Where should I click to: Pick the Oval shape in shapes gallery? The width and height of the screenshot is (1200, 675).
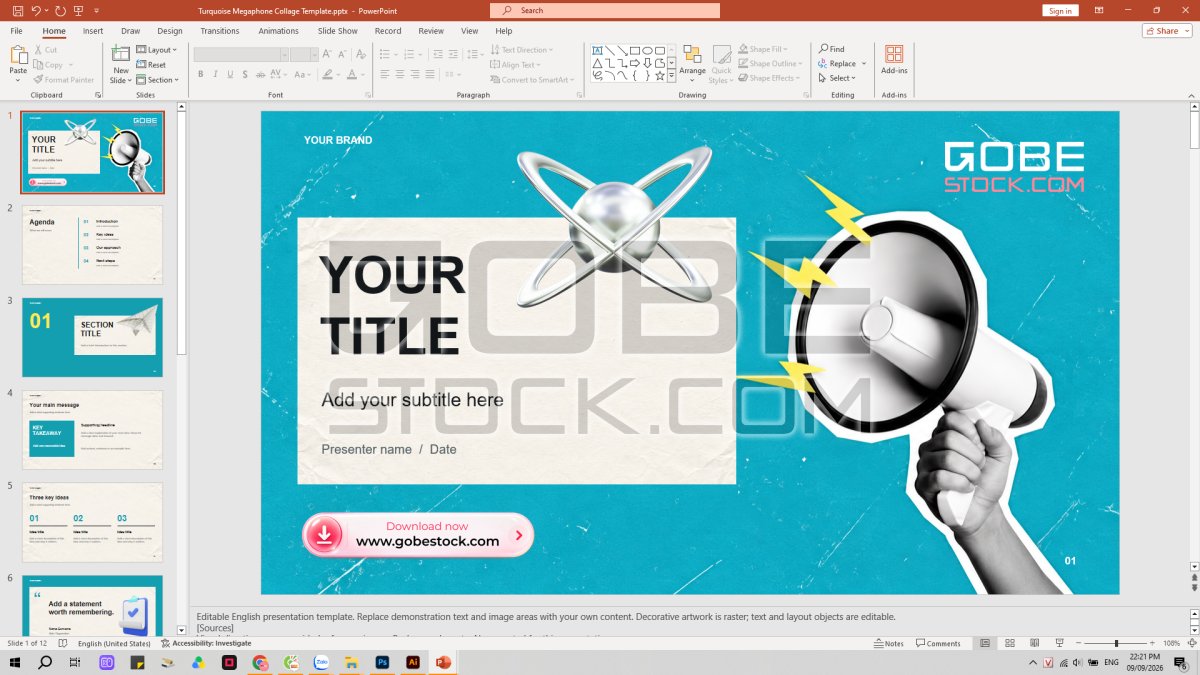coord(647,50)
